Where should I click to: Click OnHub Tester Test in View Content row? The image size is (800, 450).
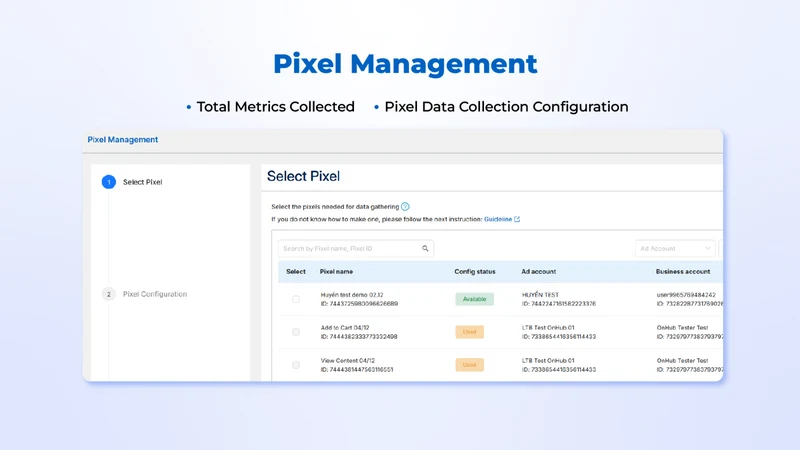[x=683, y=361]
